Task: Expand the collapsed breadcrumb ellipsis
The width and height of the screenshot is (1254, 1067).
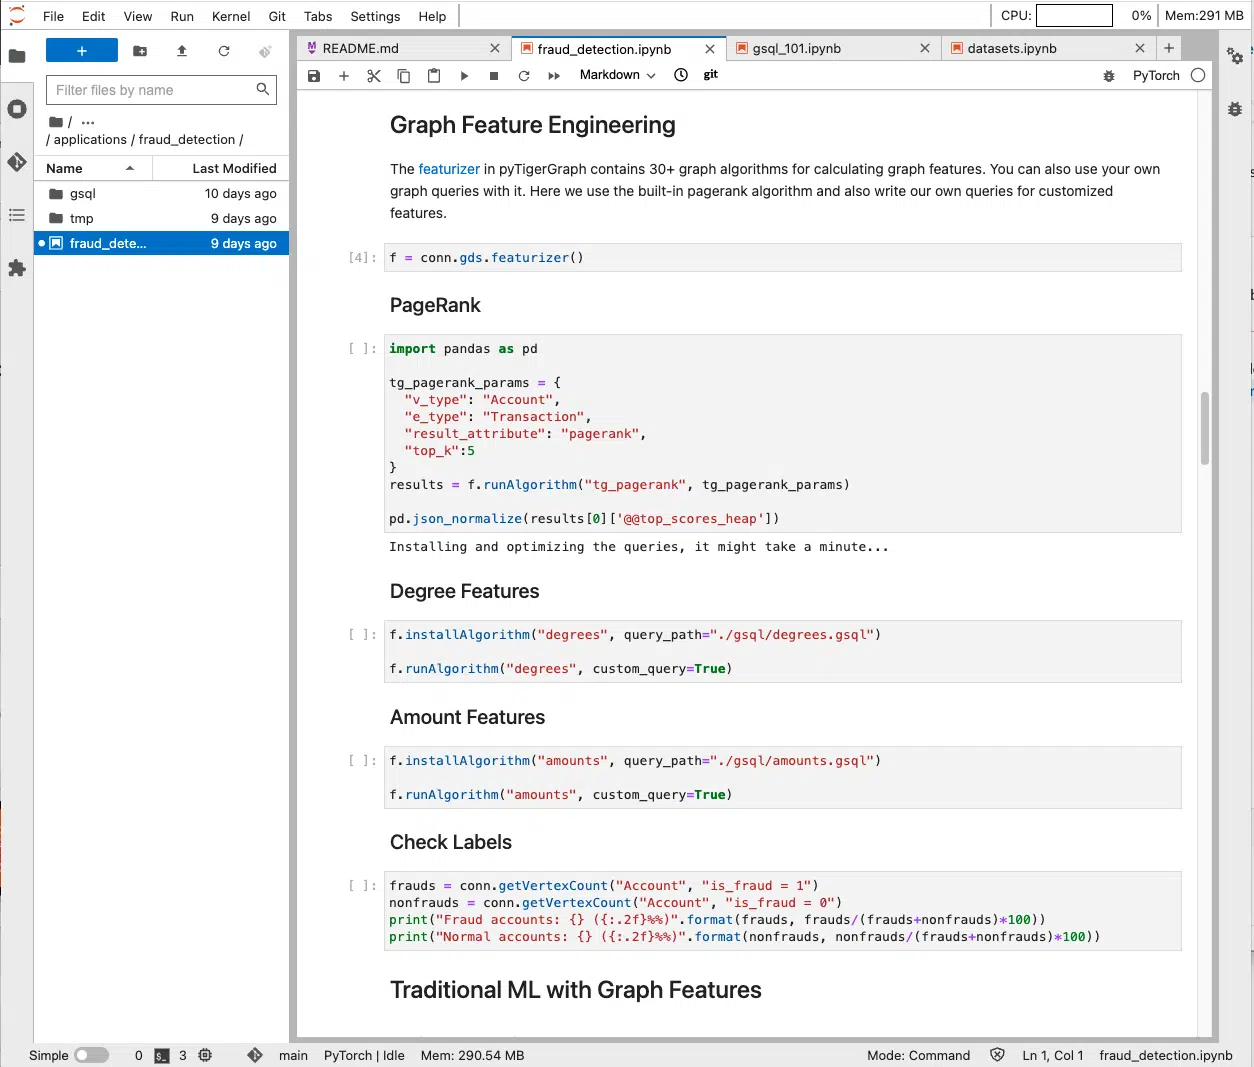Action: pyautogui.click(x=88, y=122)
